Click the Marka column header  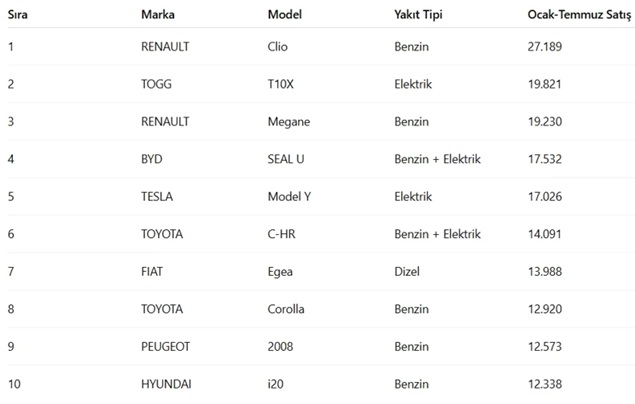(158, 15)
